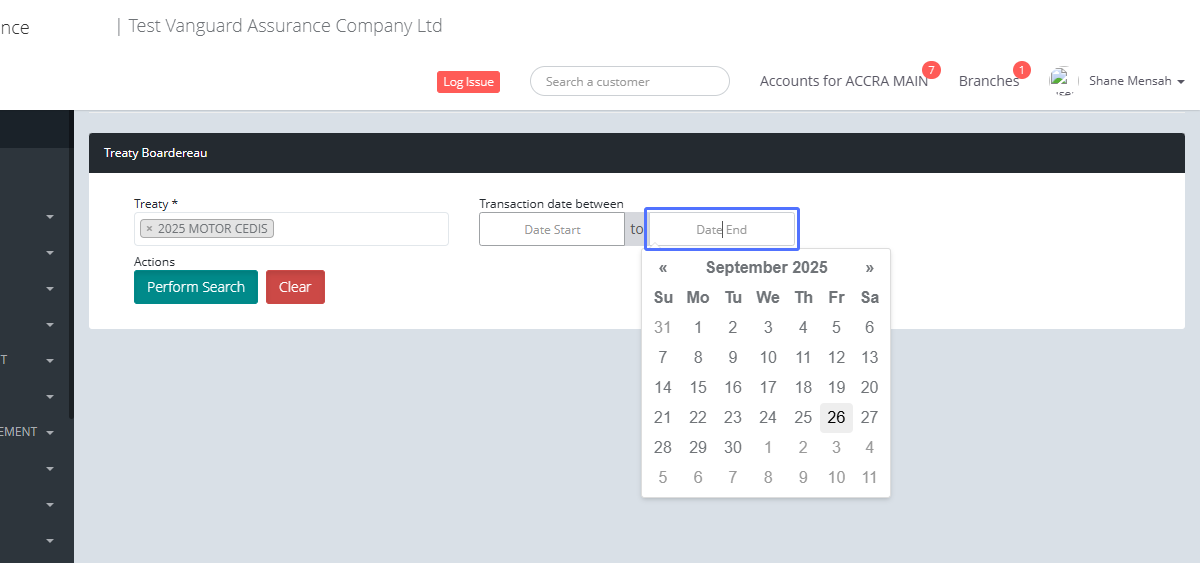
Task: Focus the Search a customer field
Action: click(x=630, y=81)
